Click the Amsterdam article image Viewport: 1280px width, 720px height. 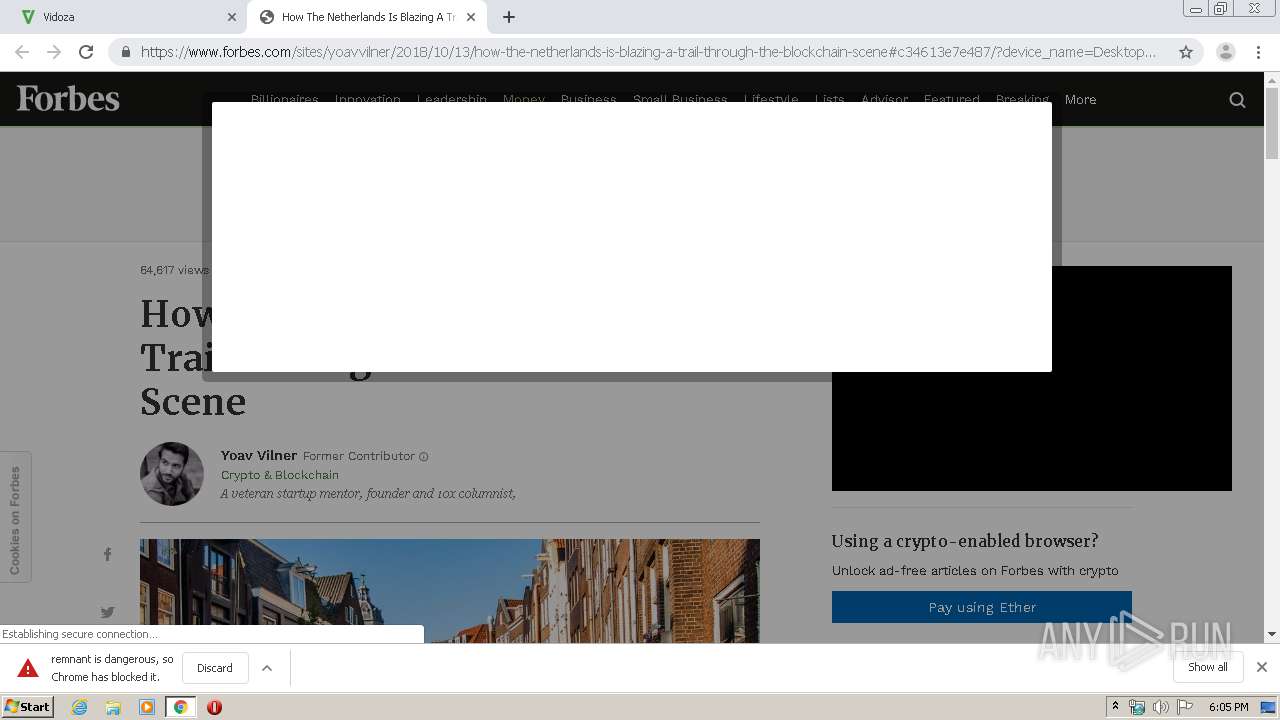click(450, 591)
